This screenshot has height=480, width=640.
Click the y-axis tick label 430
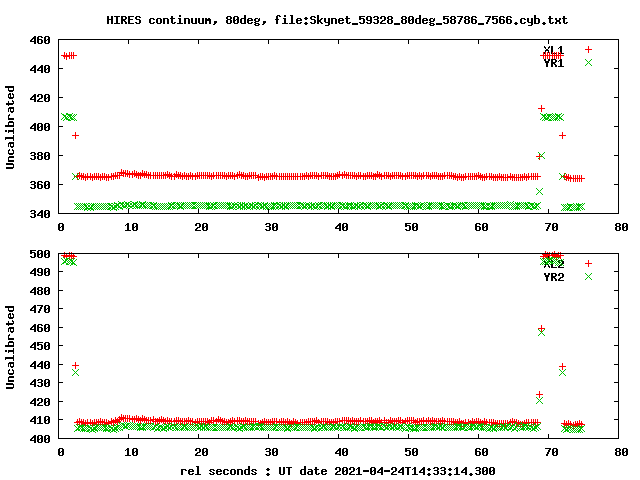[40, 383]
